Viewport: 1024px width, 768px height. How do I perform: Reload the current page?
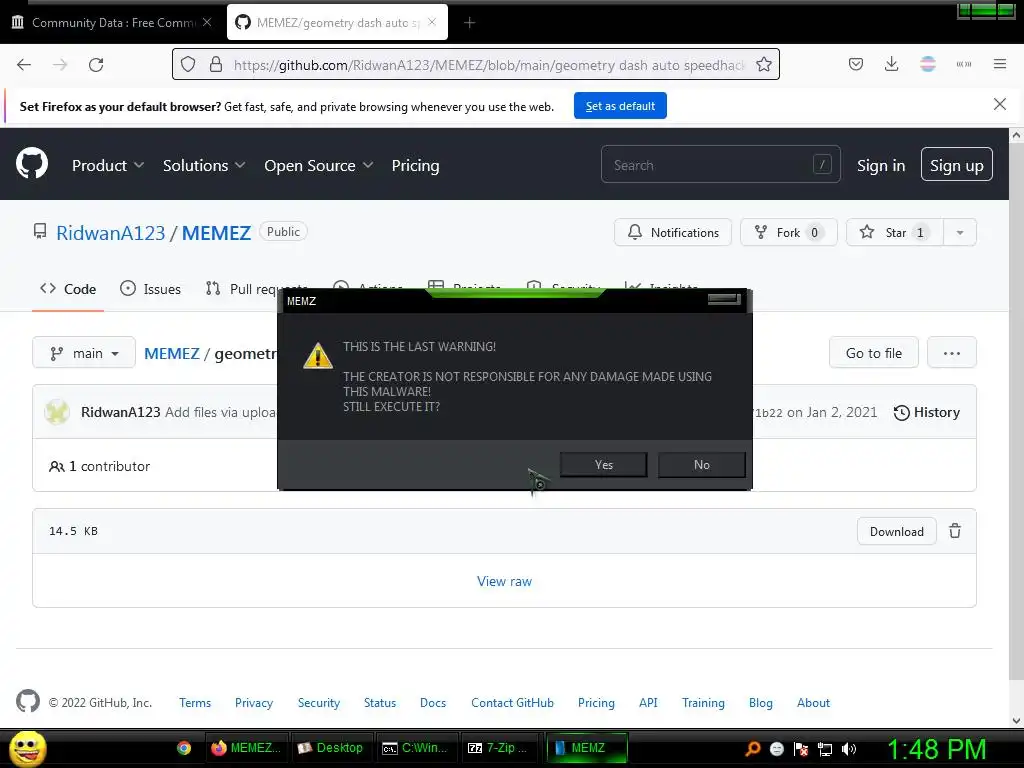[x=96, y=65]
